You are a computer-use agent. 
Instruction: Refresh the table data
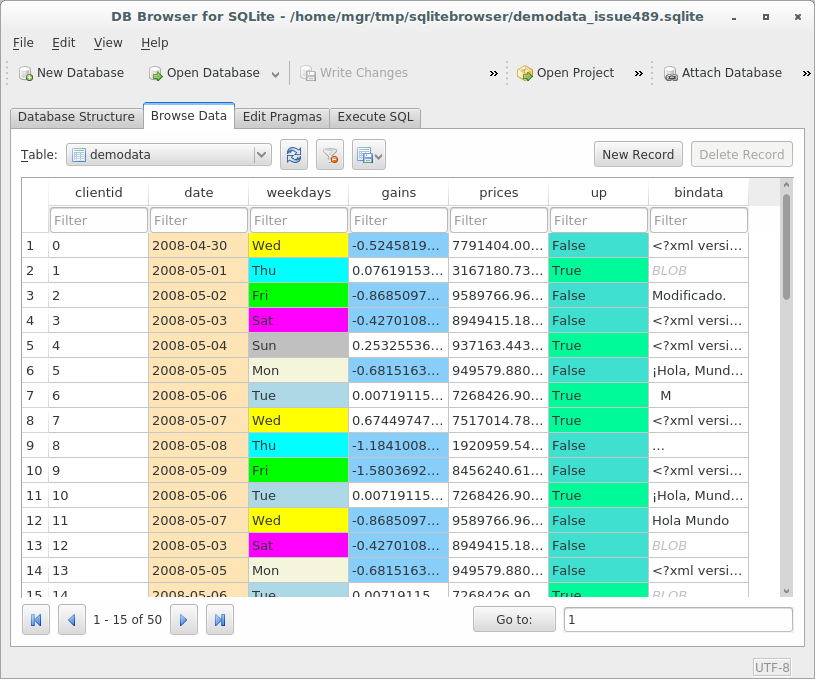(x=294, y=154)
